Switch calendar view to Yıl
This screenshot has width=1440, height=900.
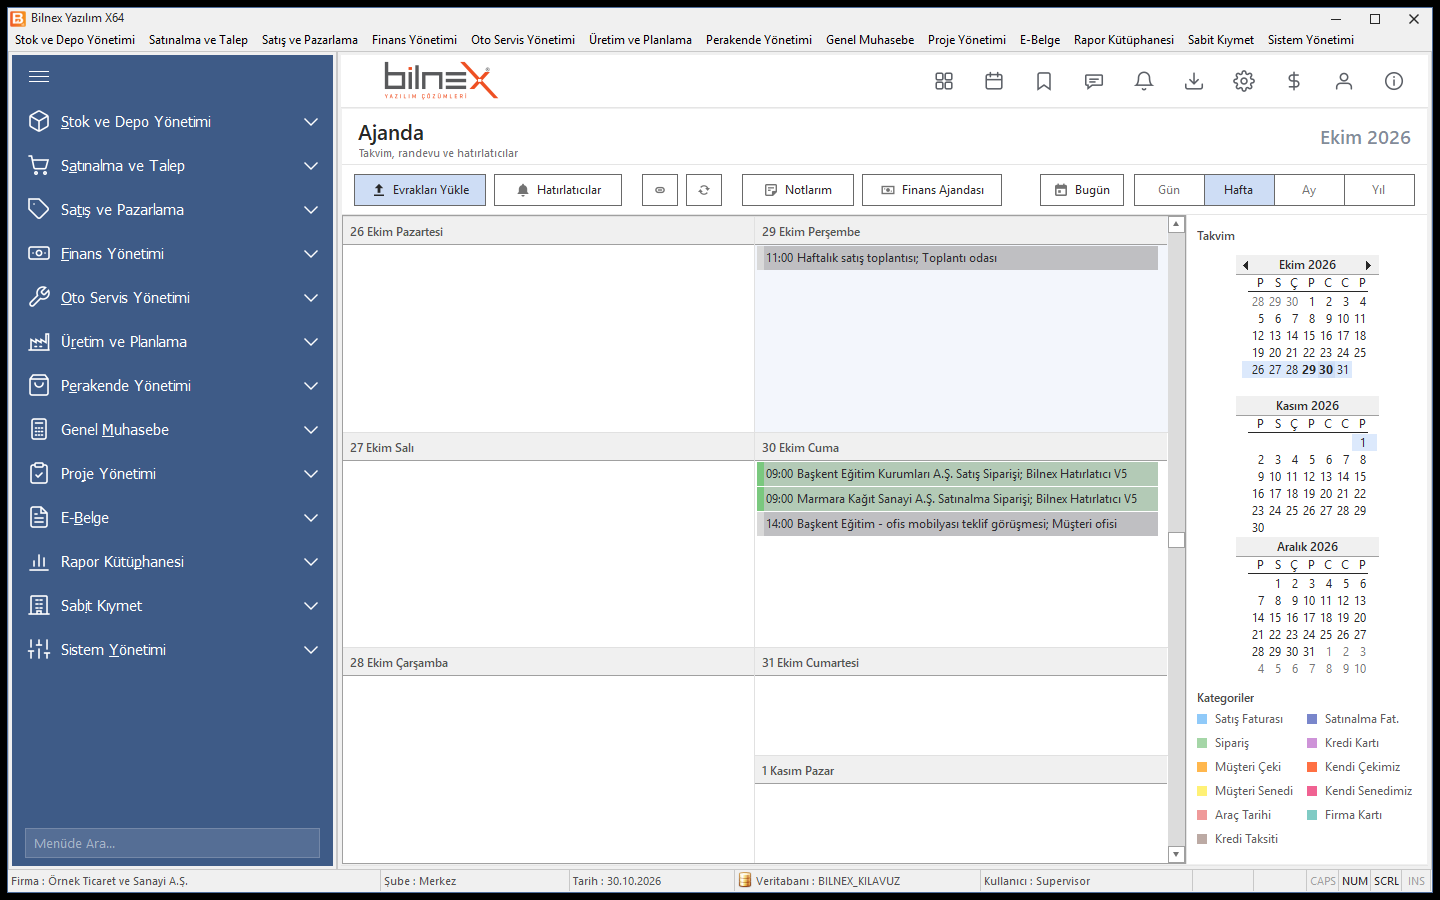click(1379, 190)
